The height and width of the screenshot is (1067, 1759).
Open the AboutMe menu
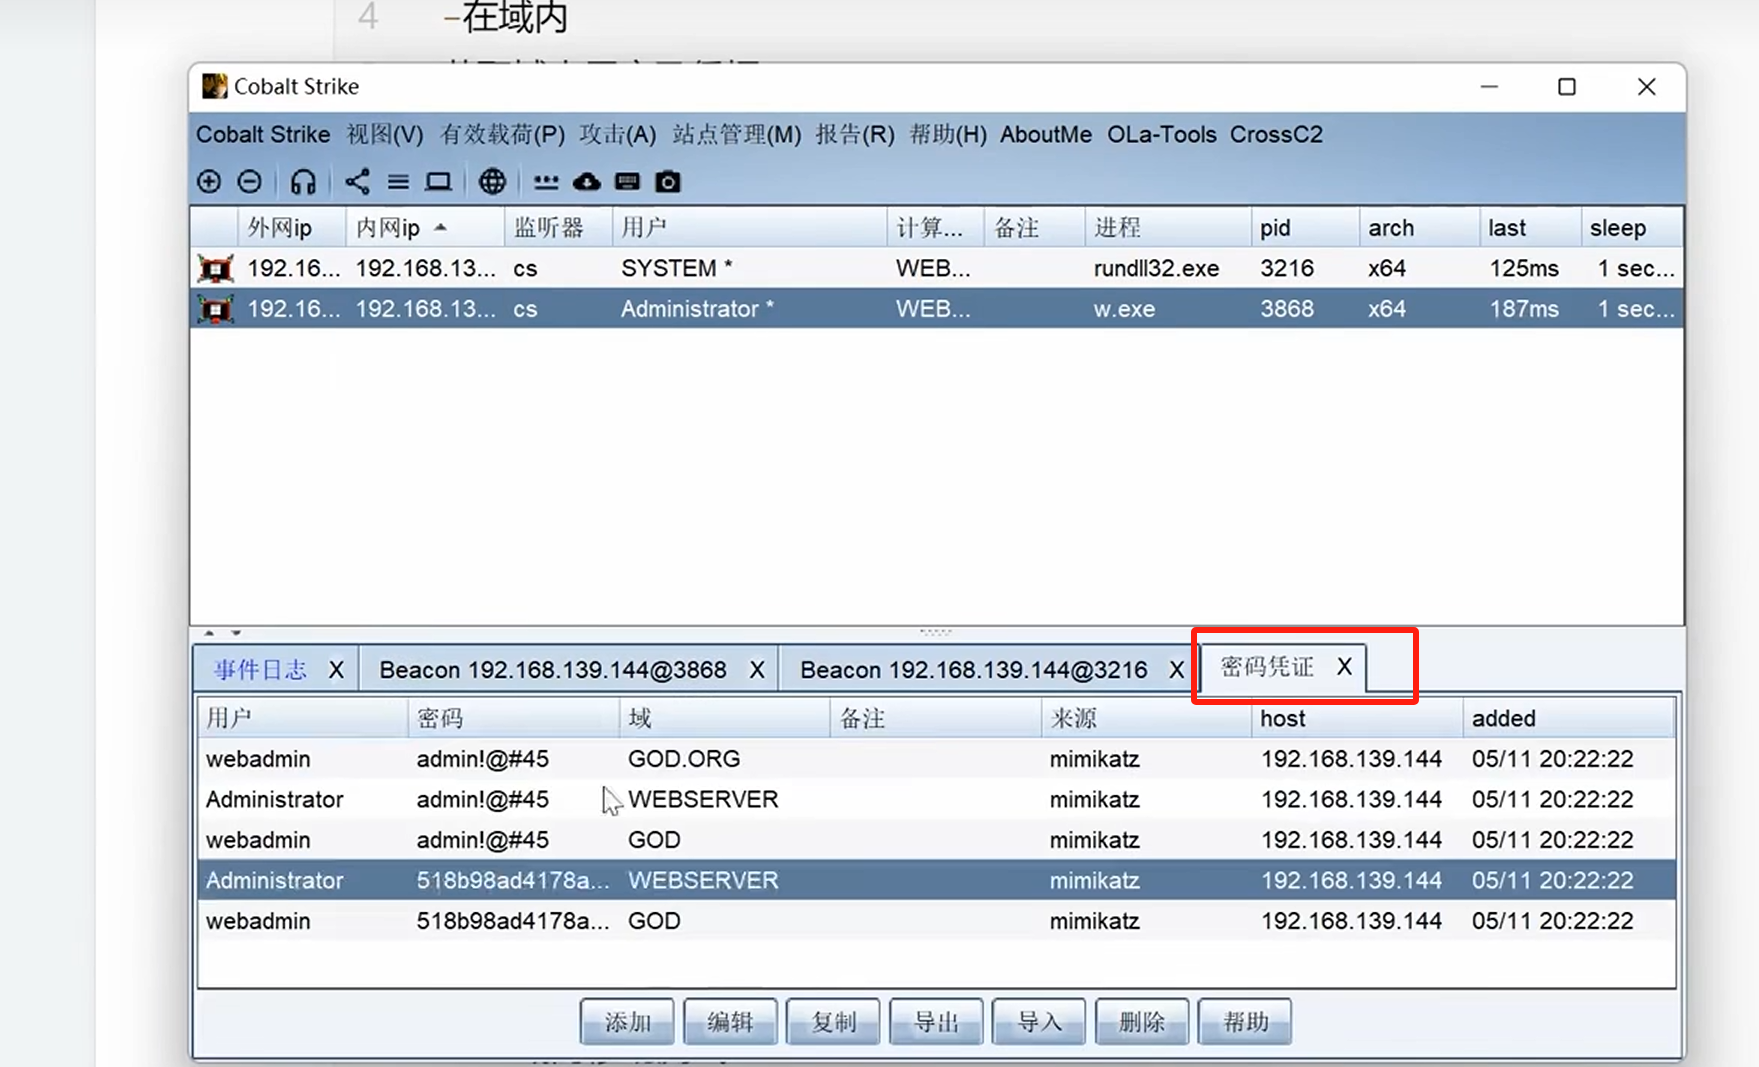click(1046, 135)
